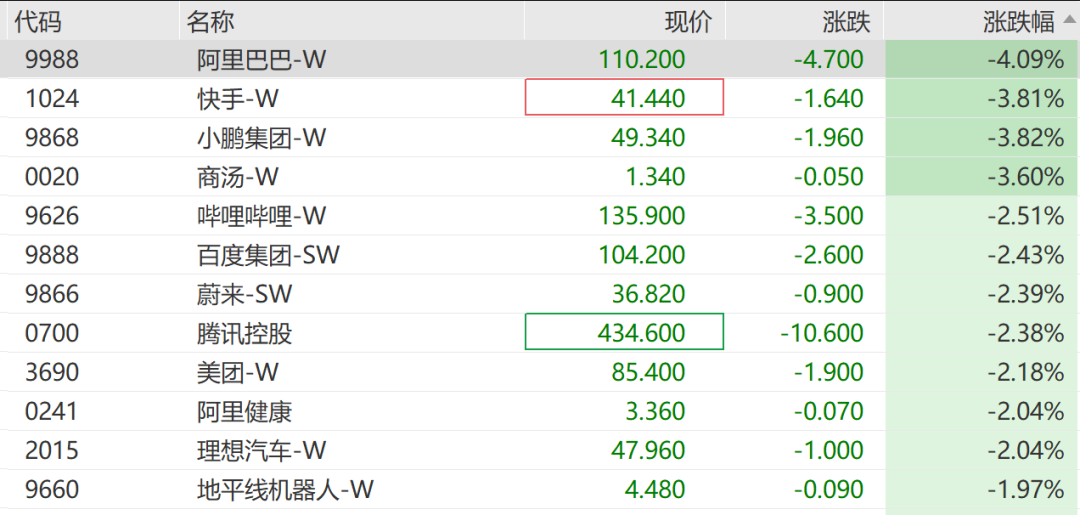Click stock code 2015
Viewport: 1080px width, 515px height.
tap(52, 452)
